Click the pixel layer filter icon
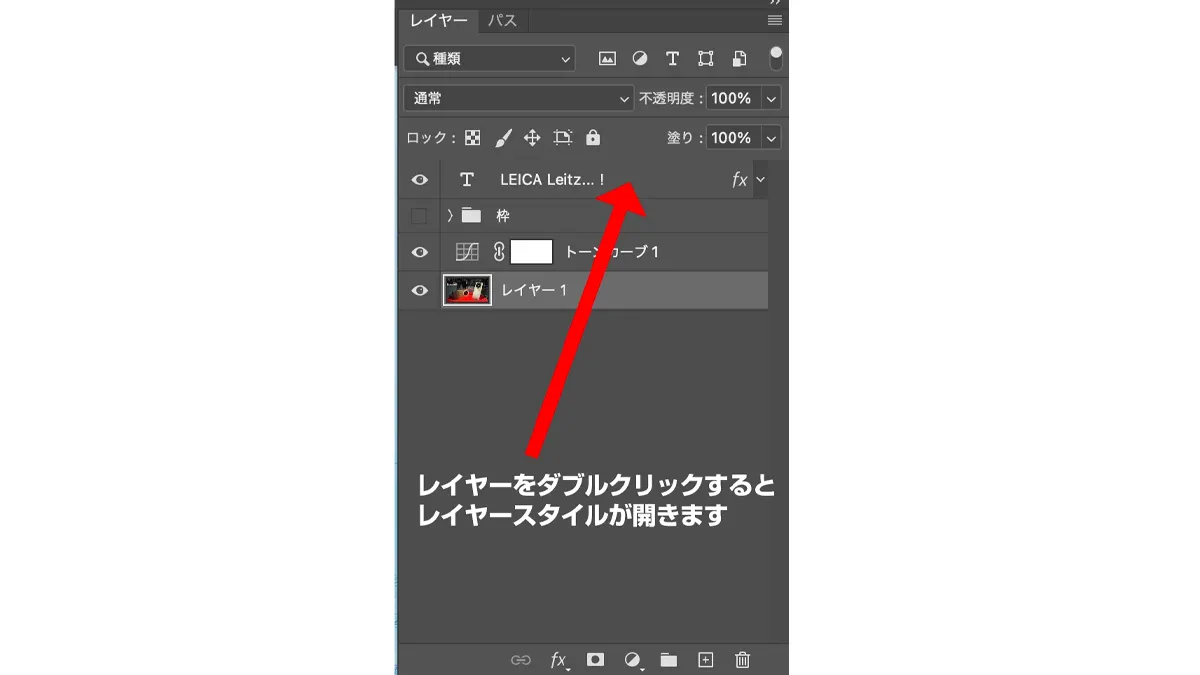Screen dimensions: 1200x675 point(607,59)
